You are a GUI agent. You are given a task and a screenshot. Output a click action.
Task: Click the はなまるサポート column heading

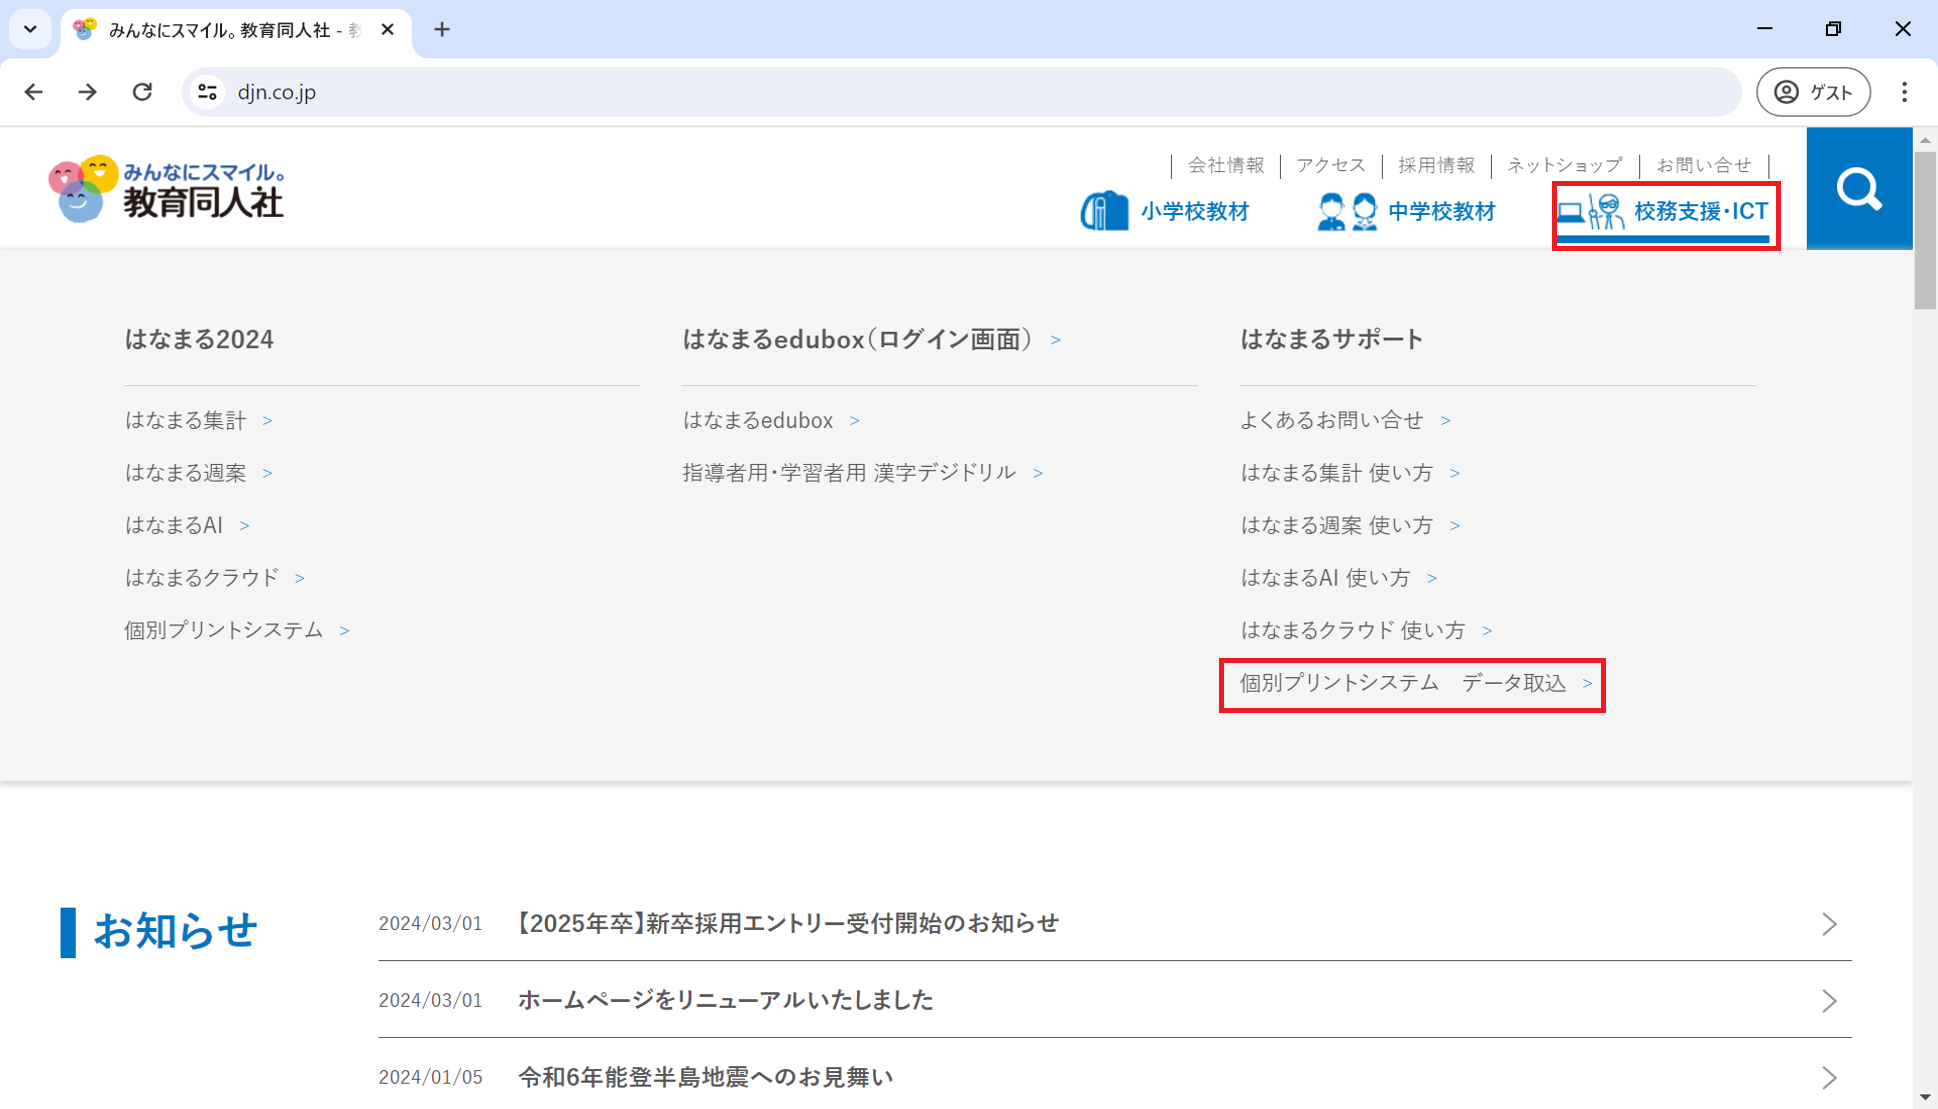click(x=1331, y=339)
